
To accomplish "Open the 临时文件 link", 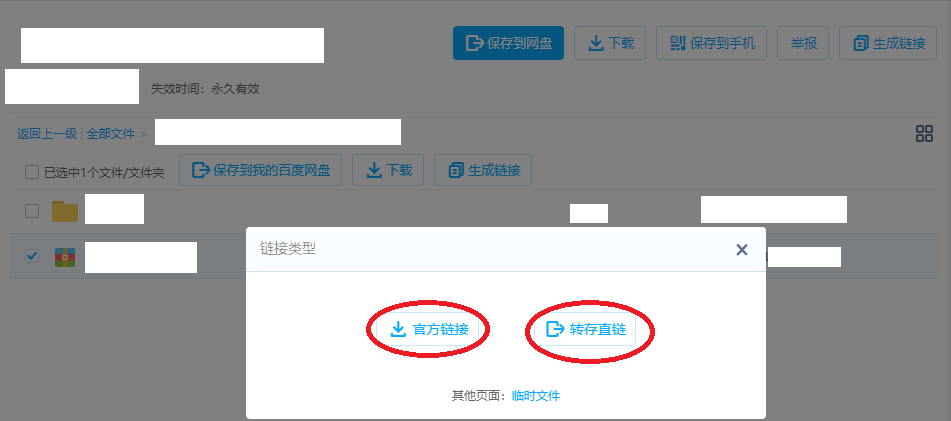I will pyautogui.click(x=536, y=396).
